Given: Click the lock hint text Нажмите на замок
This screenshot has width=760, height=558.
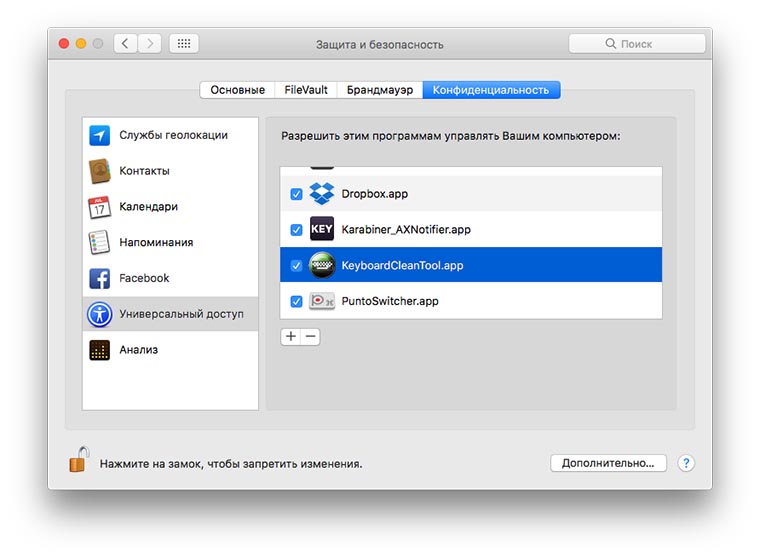Looking at the screenshot, I should [x=231, y=464].
